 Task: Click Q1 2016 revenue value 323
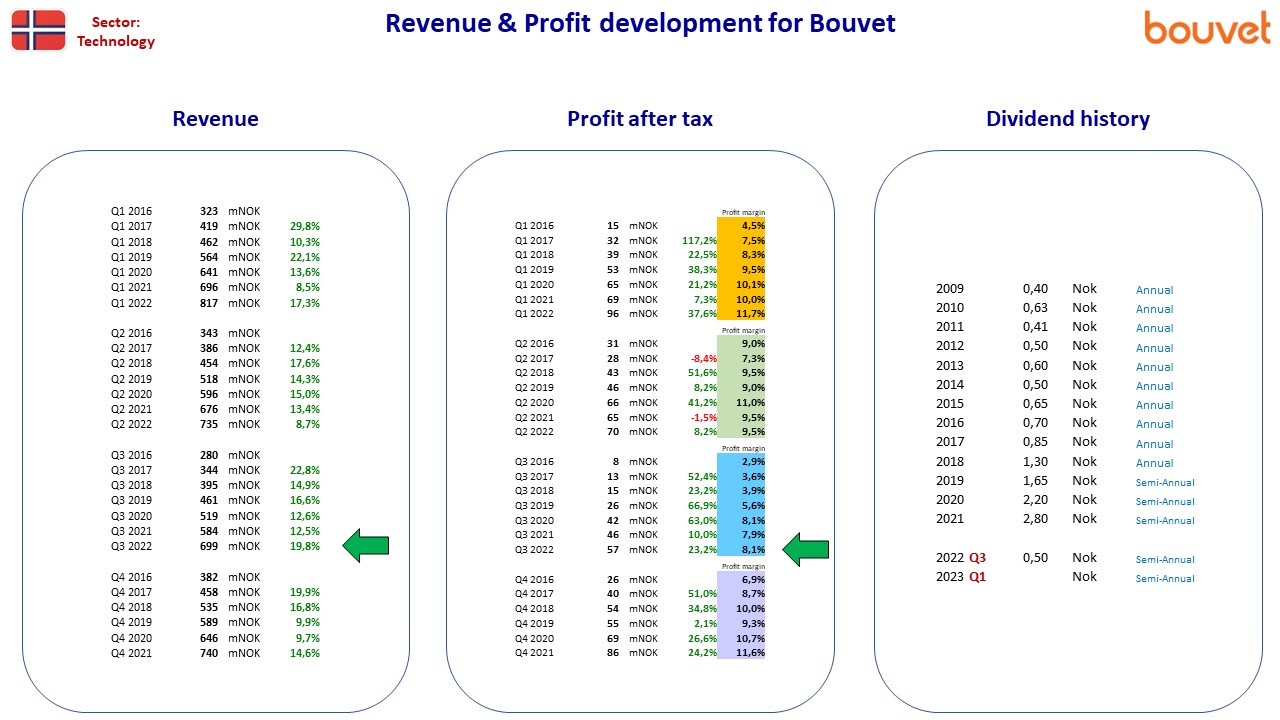tap(208, 211)
